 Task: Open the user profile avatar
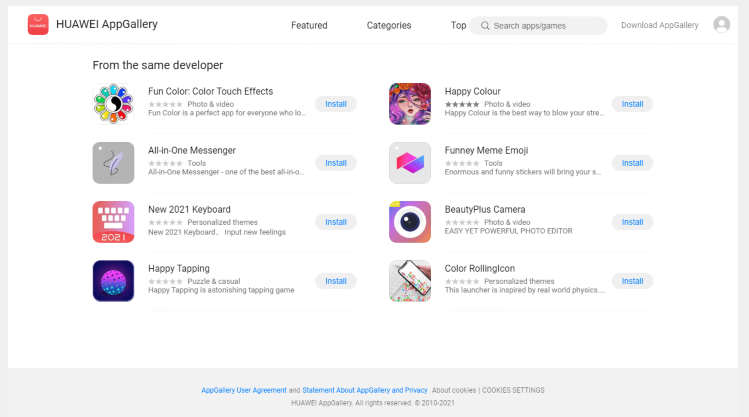(x=721, y=24)
